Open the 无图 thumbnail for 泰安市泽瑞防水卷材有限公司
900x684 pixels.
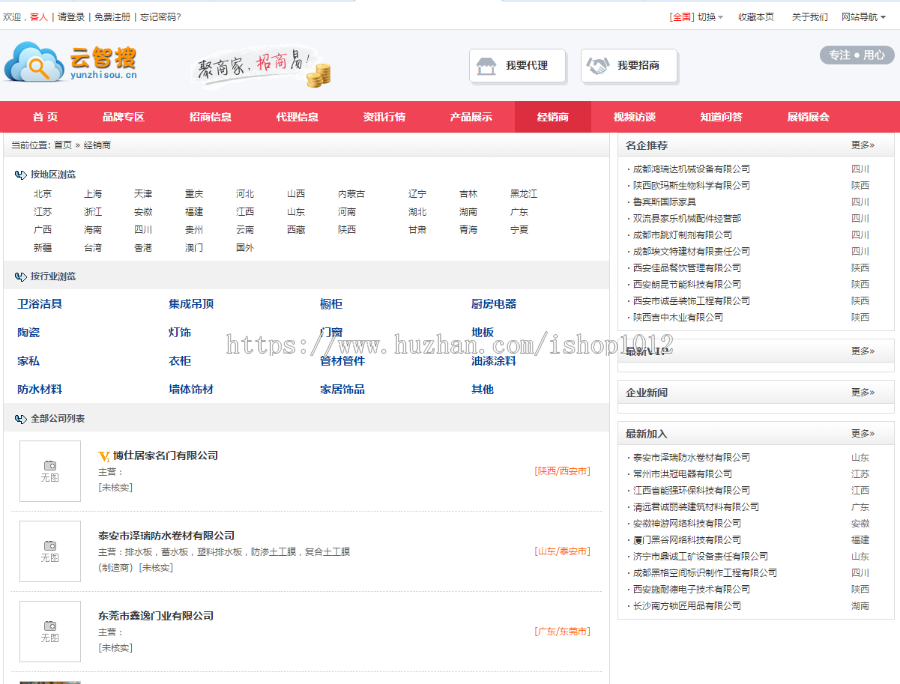pos(50,551)
